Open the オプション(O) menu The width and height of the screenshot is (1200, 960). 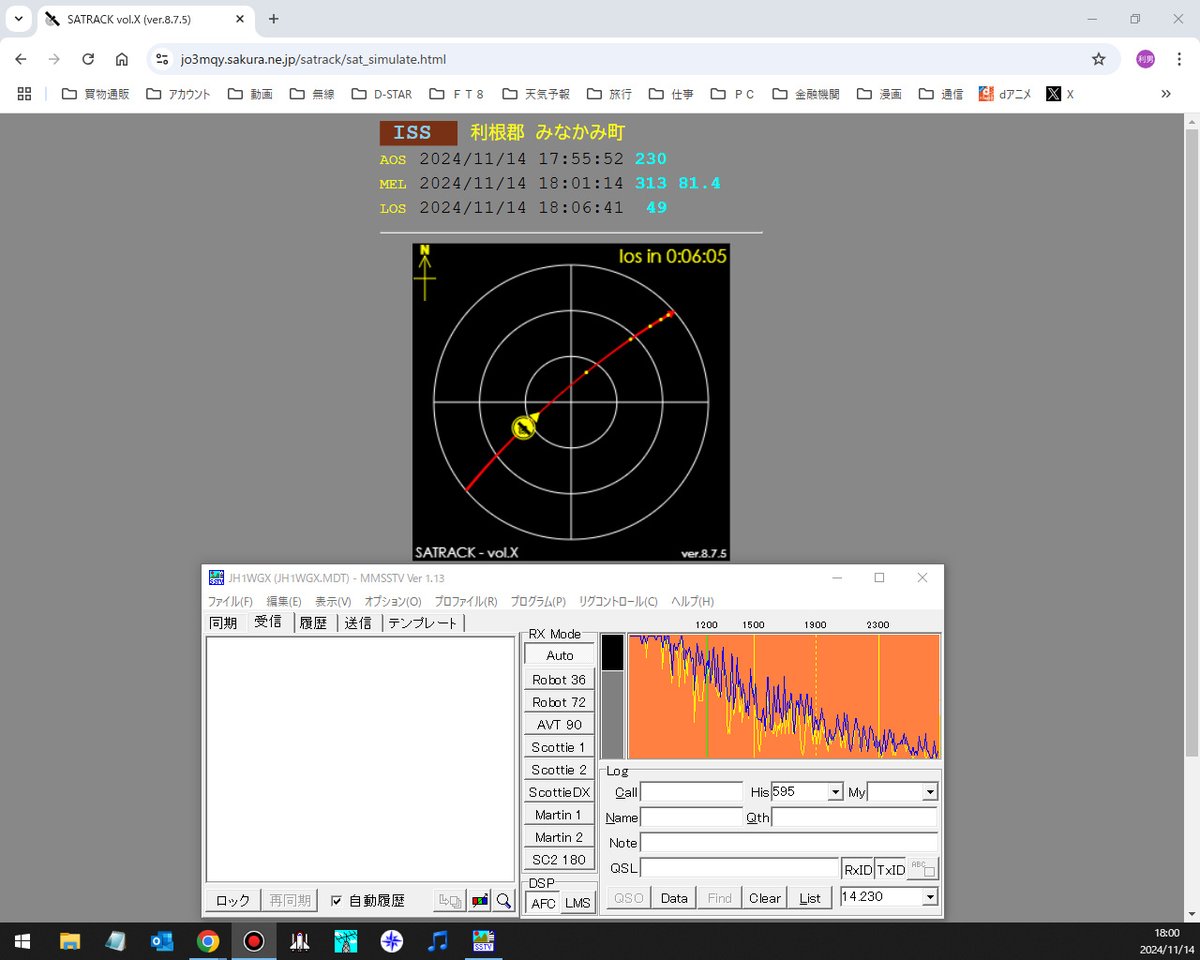click(392, 602)
